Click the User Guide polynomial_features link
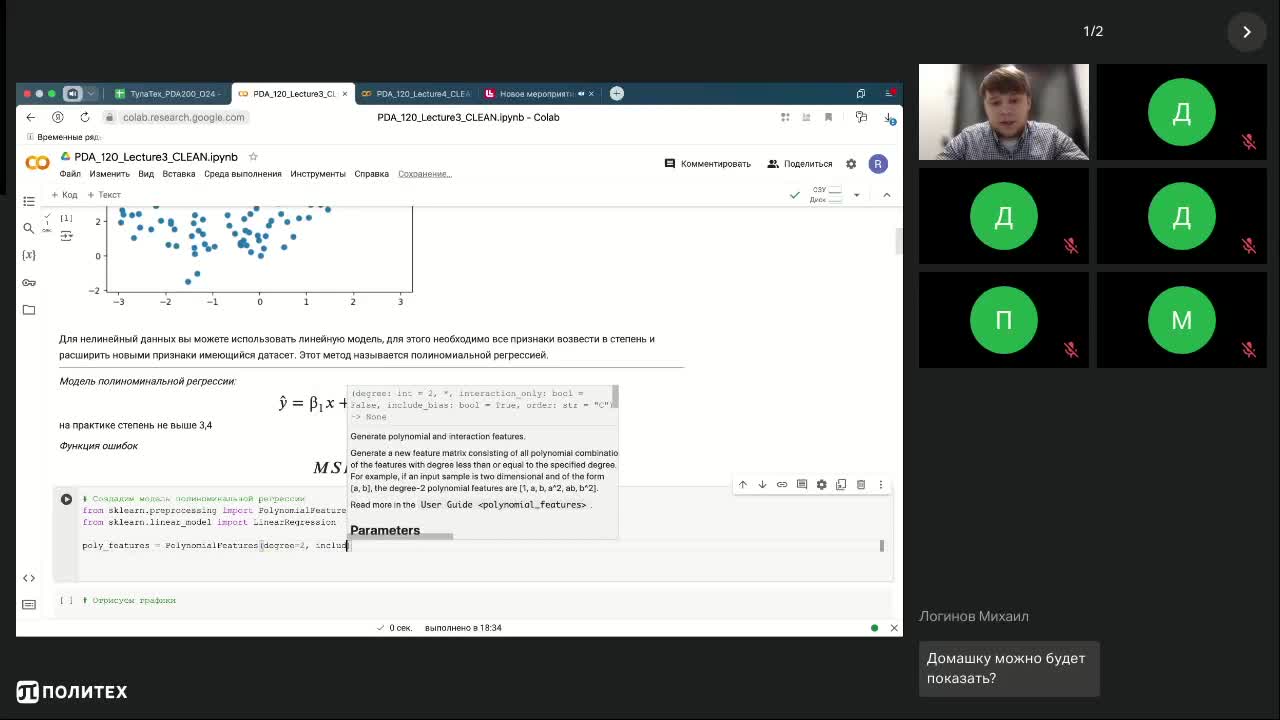Viewport: 1280px width, 720px height. pos(503,505)
